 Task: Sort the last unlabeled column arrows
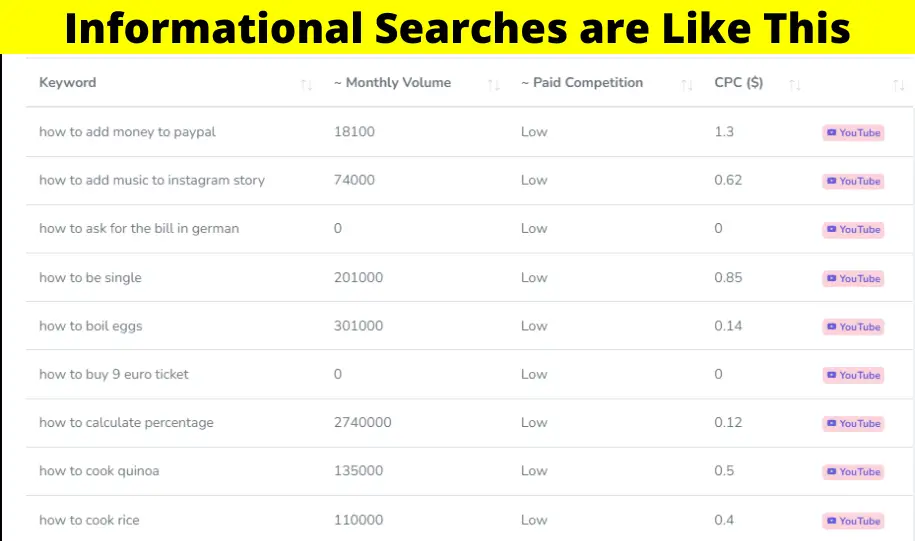[899, 85]
